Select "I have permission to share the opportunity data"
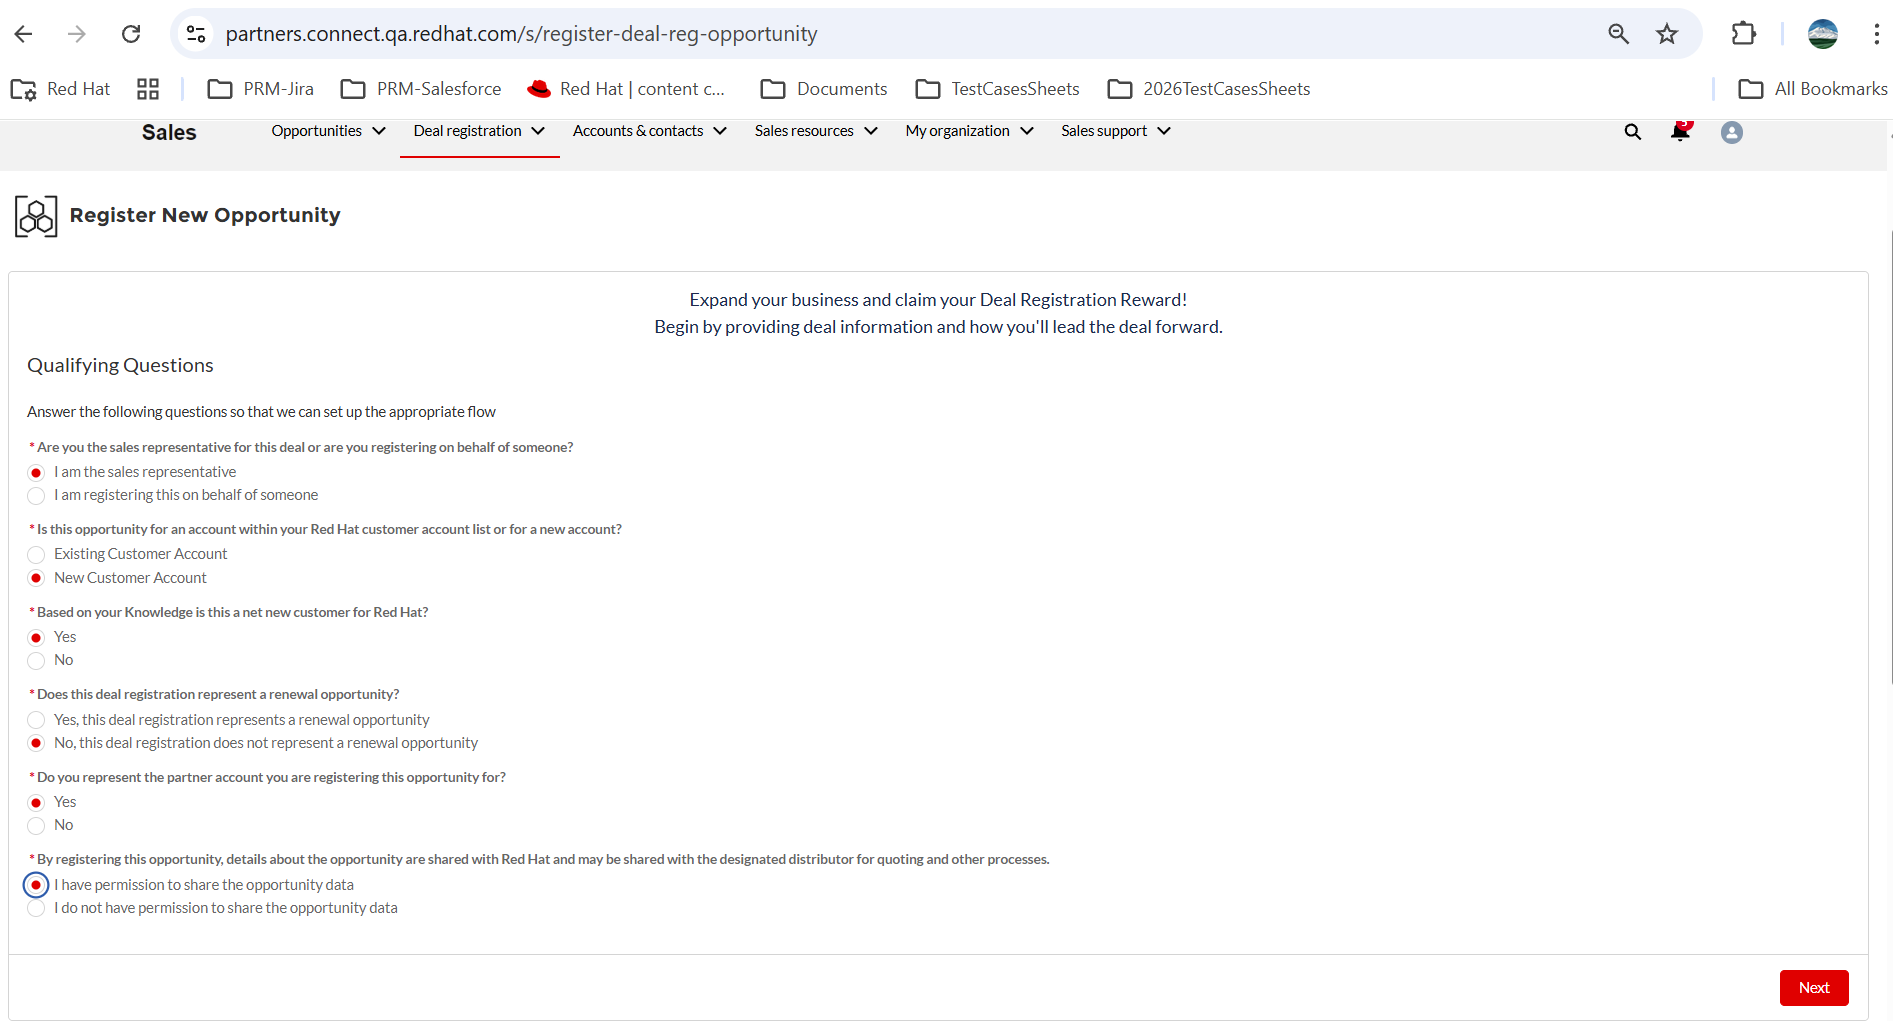The height and width of the screenshot is (1021, 1893). 37,886
